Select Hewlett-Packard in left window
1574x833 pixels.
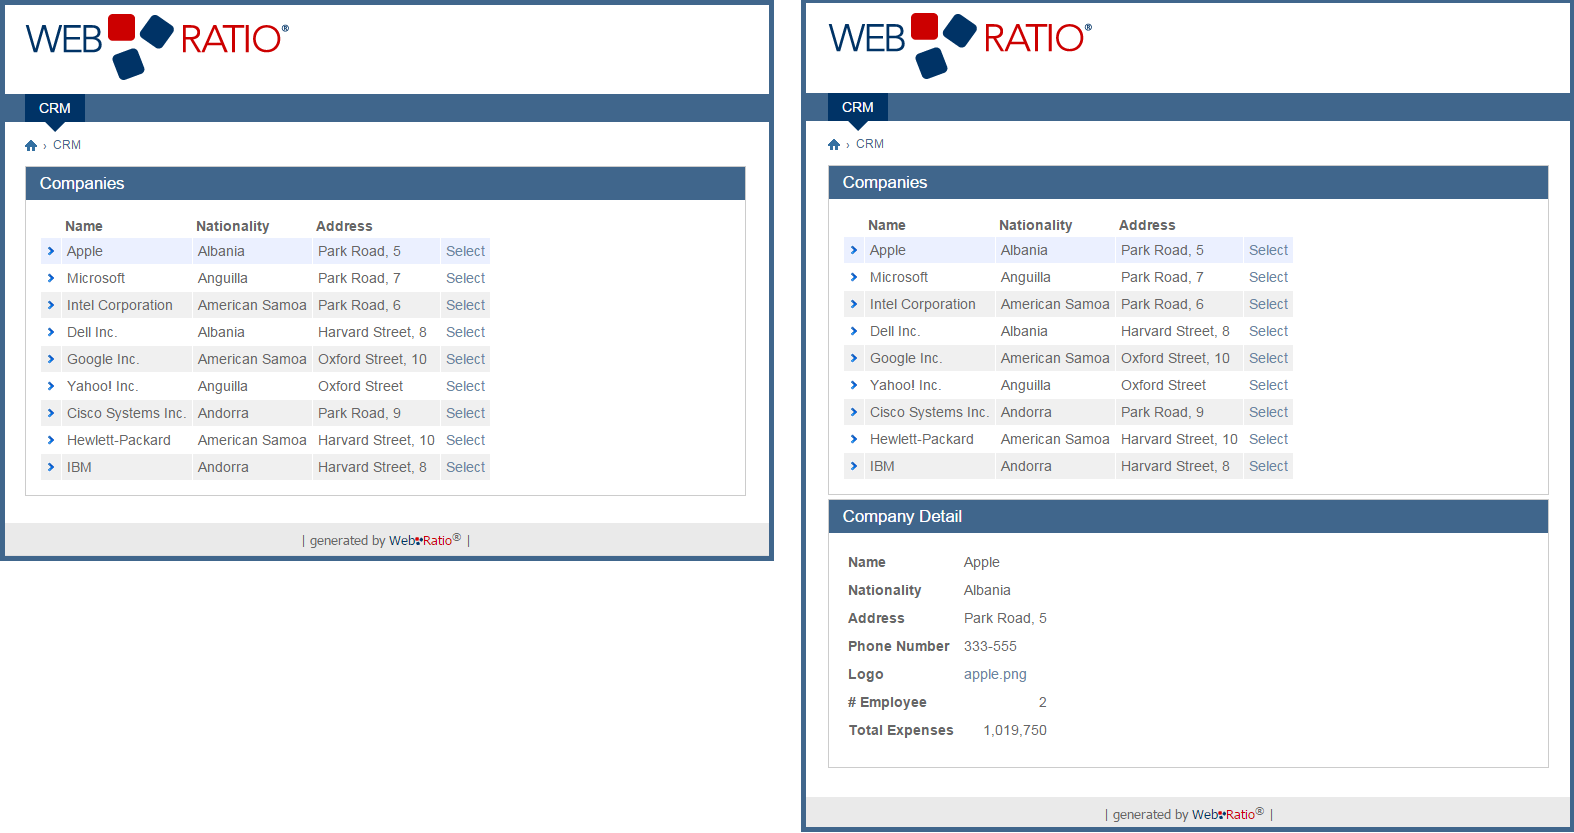click(x=465, y=440)
